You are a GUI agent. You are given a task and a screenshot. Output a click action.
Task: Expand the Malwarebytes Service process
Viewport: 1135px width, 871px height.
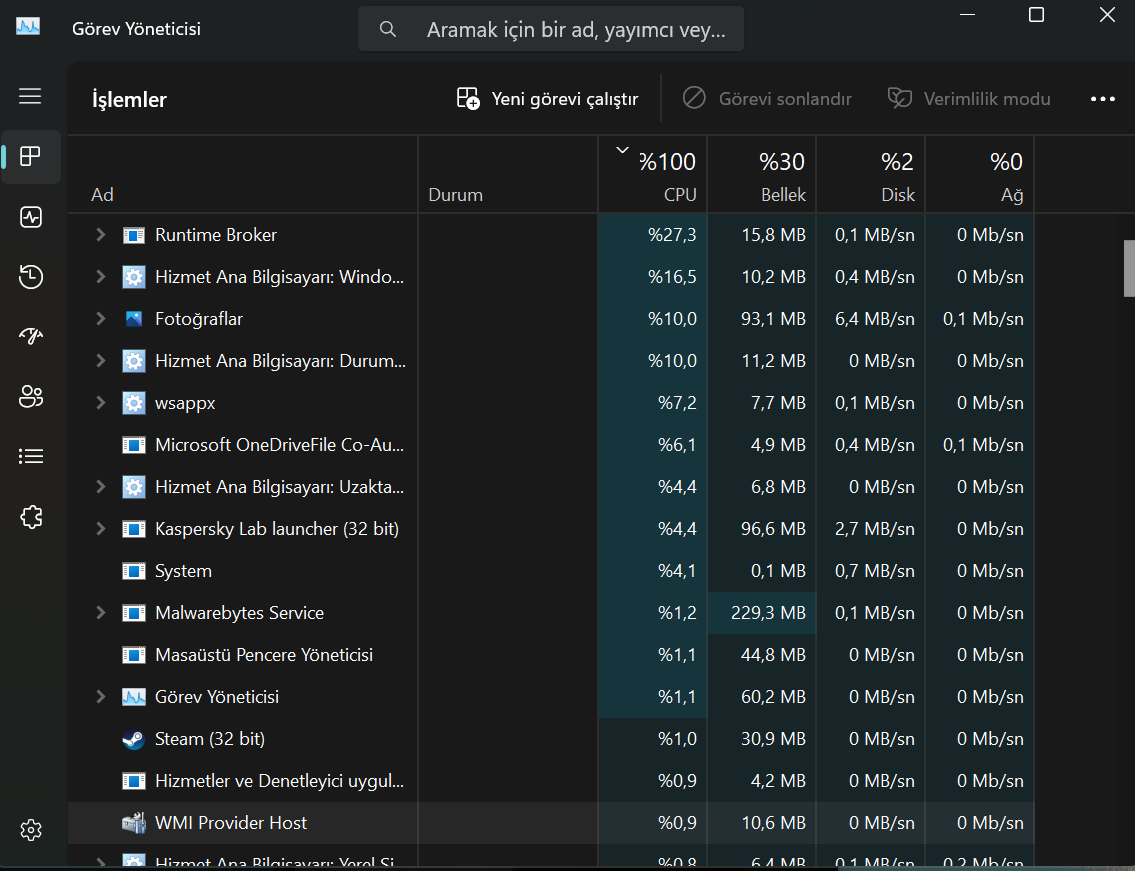101,613
